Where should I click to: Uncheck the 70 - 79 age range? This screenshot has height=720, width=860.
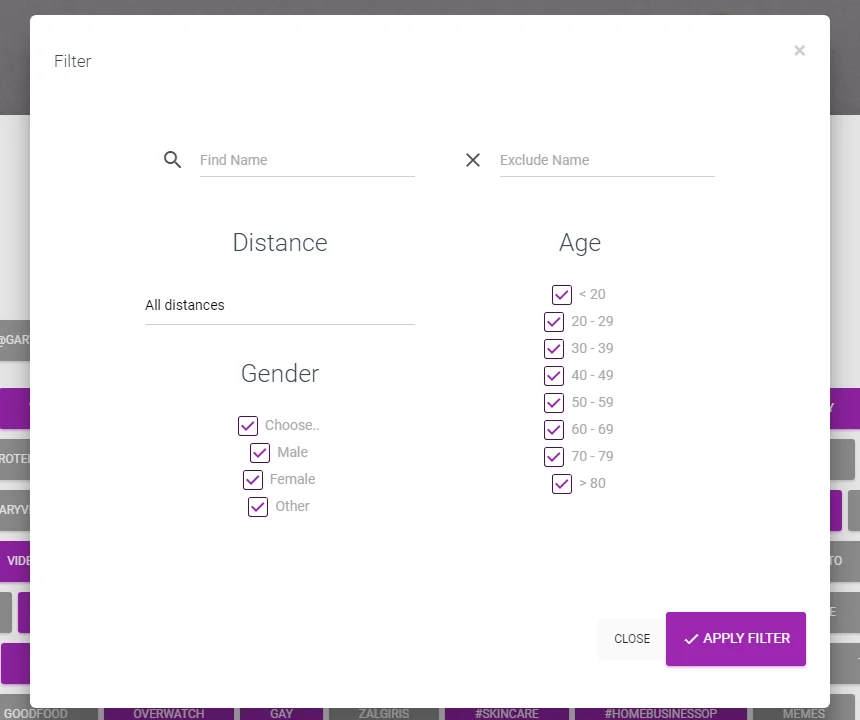coord(554,456)
